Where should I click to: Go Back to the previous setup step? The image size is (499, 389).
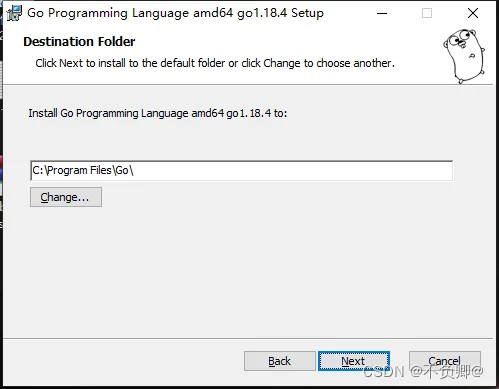tap(280, 361)
